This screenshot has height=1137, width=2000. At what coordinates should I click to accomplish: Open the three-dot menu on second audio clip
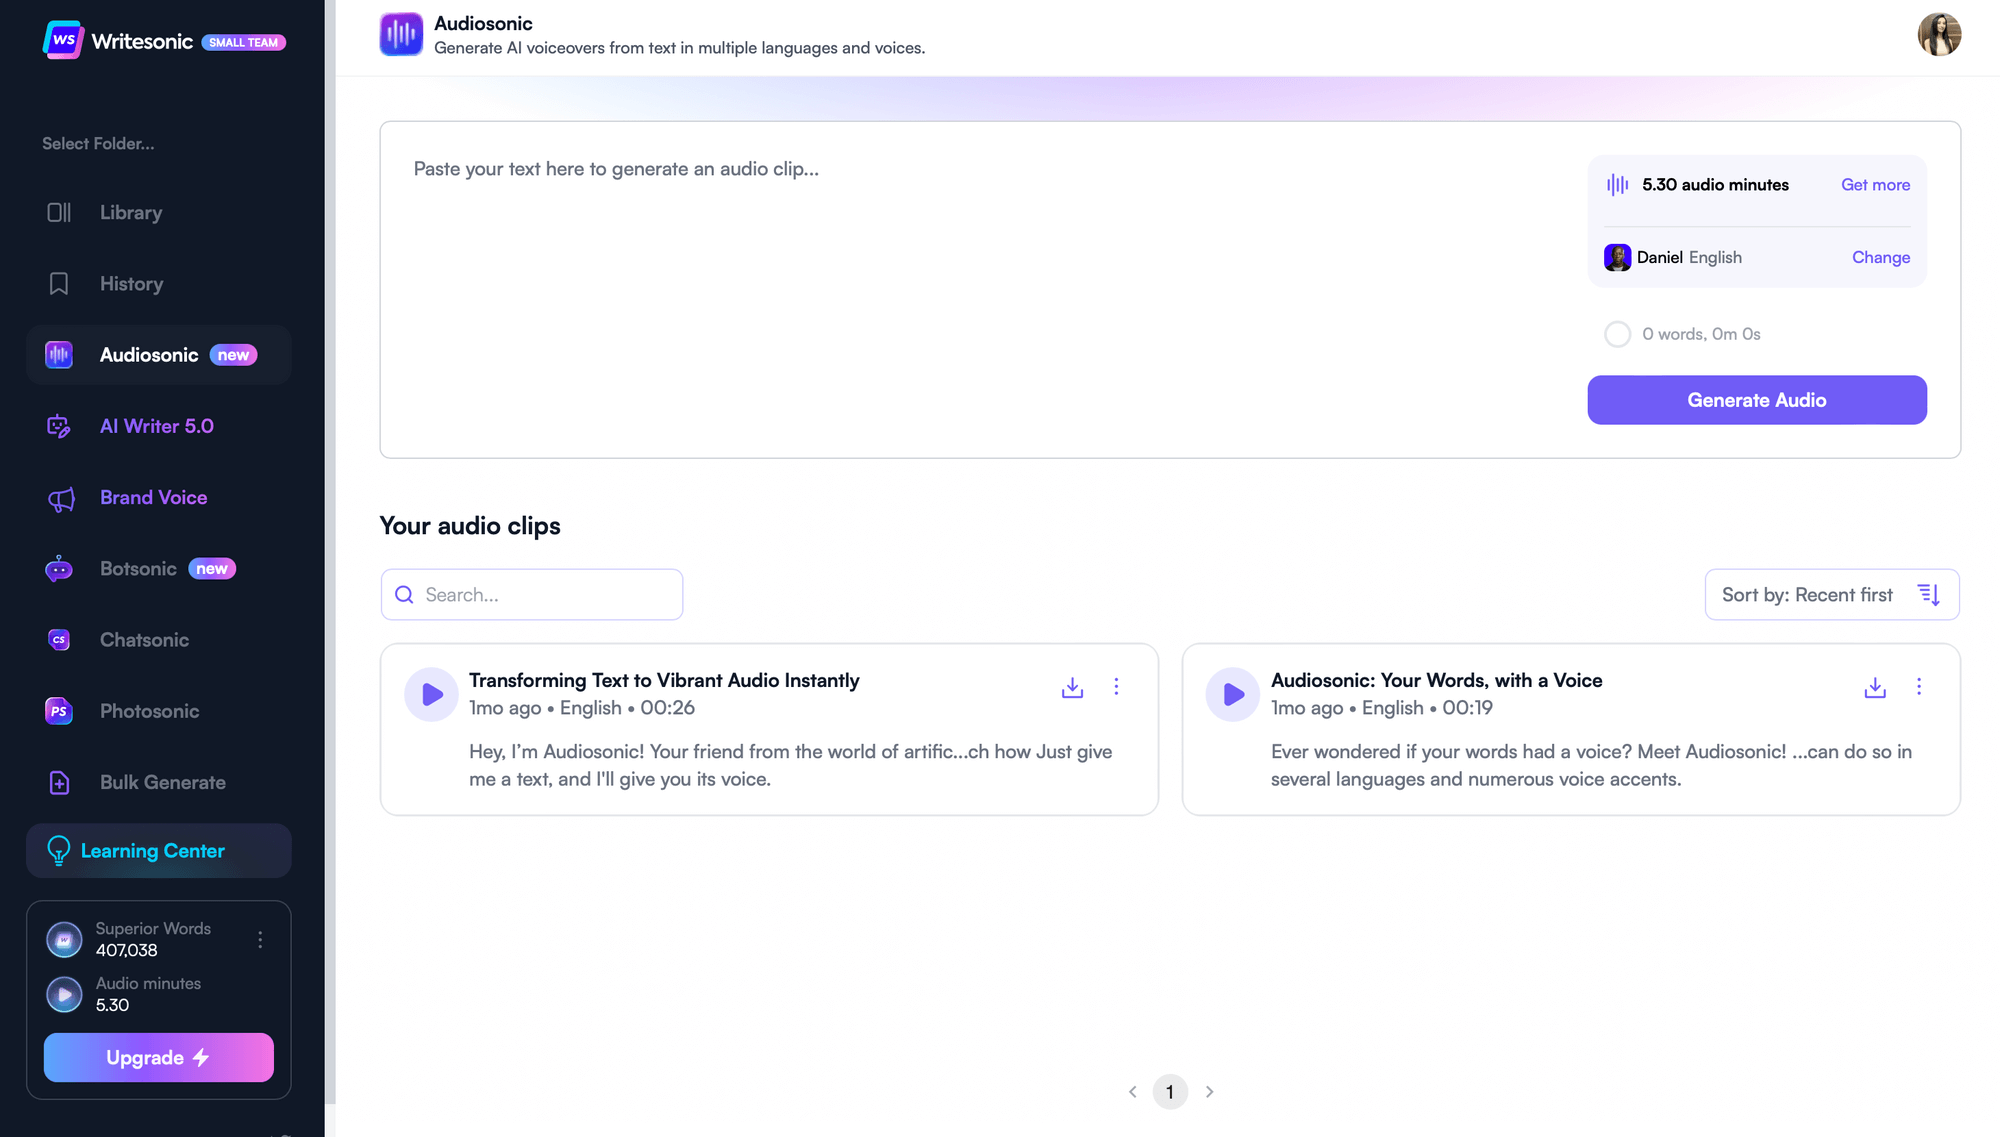point(1919,687)
